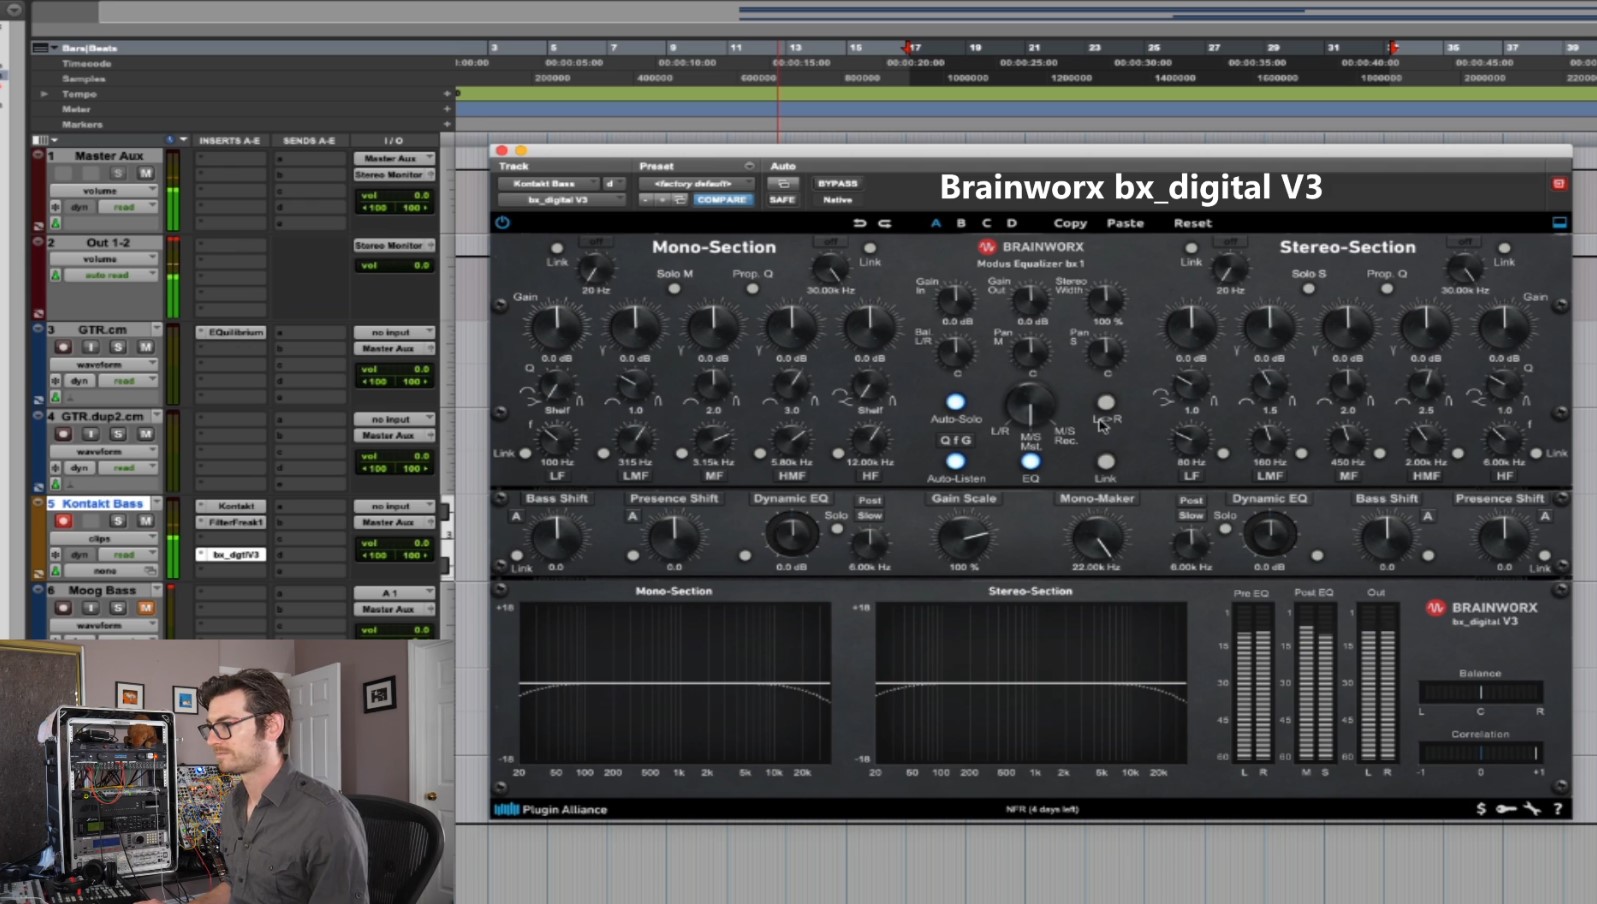Select settings slot C
1597x904 pixels.
coord(986,223)
